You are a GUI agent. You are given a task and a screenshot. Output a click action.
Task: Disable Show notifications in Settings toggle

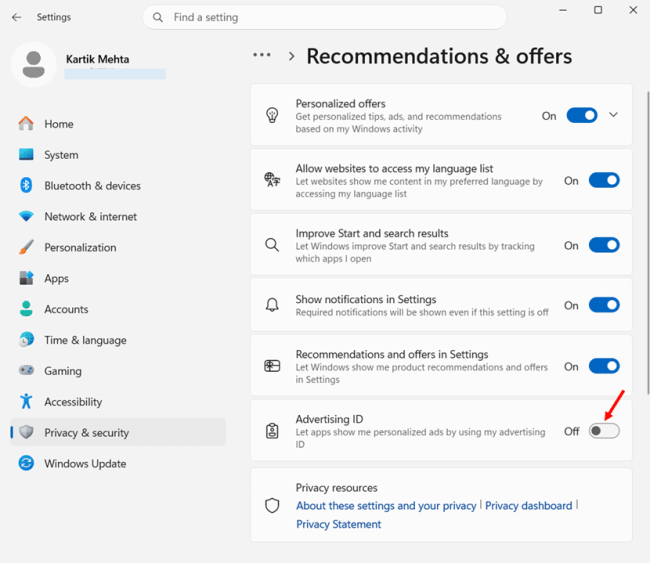tap(604, 305)
